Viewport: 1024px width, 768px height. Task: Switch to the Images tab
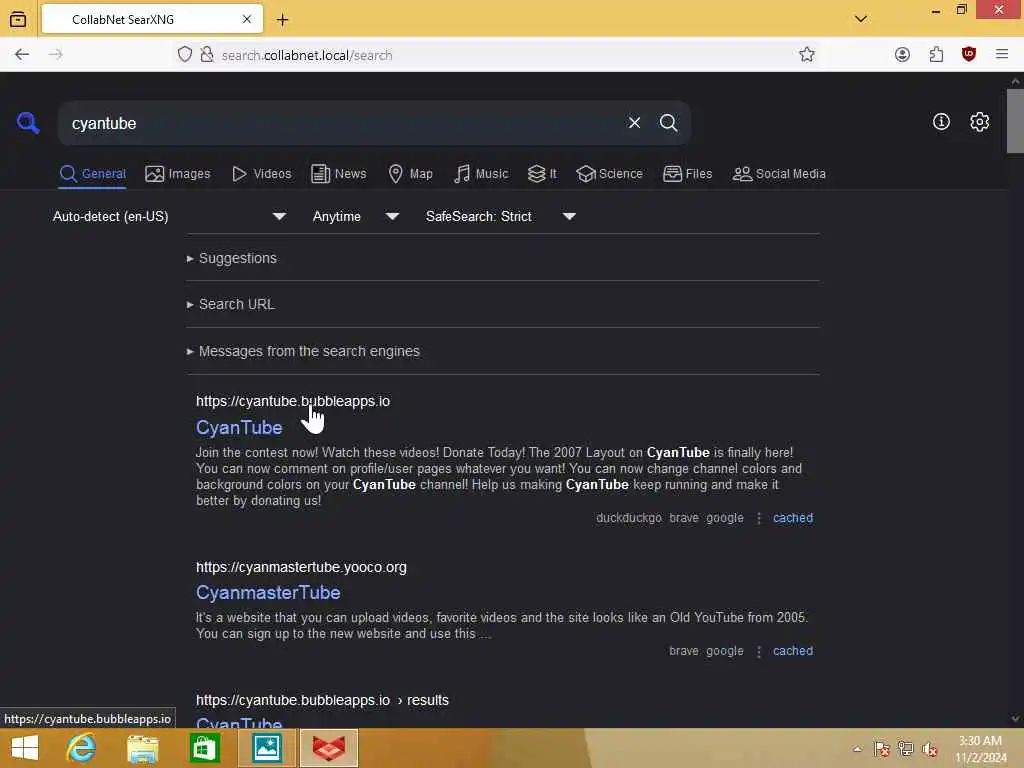click(178, 174)
